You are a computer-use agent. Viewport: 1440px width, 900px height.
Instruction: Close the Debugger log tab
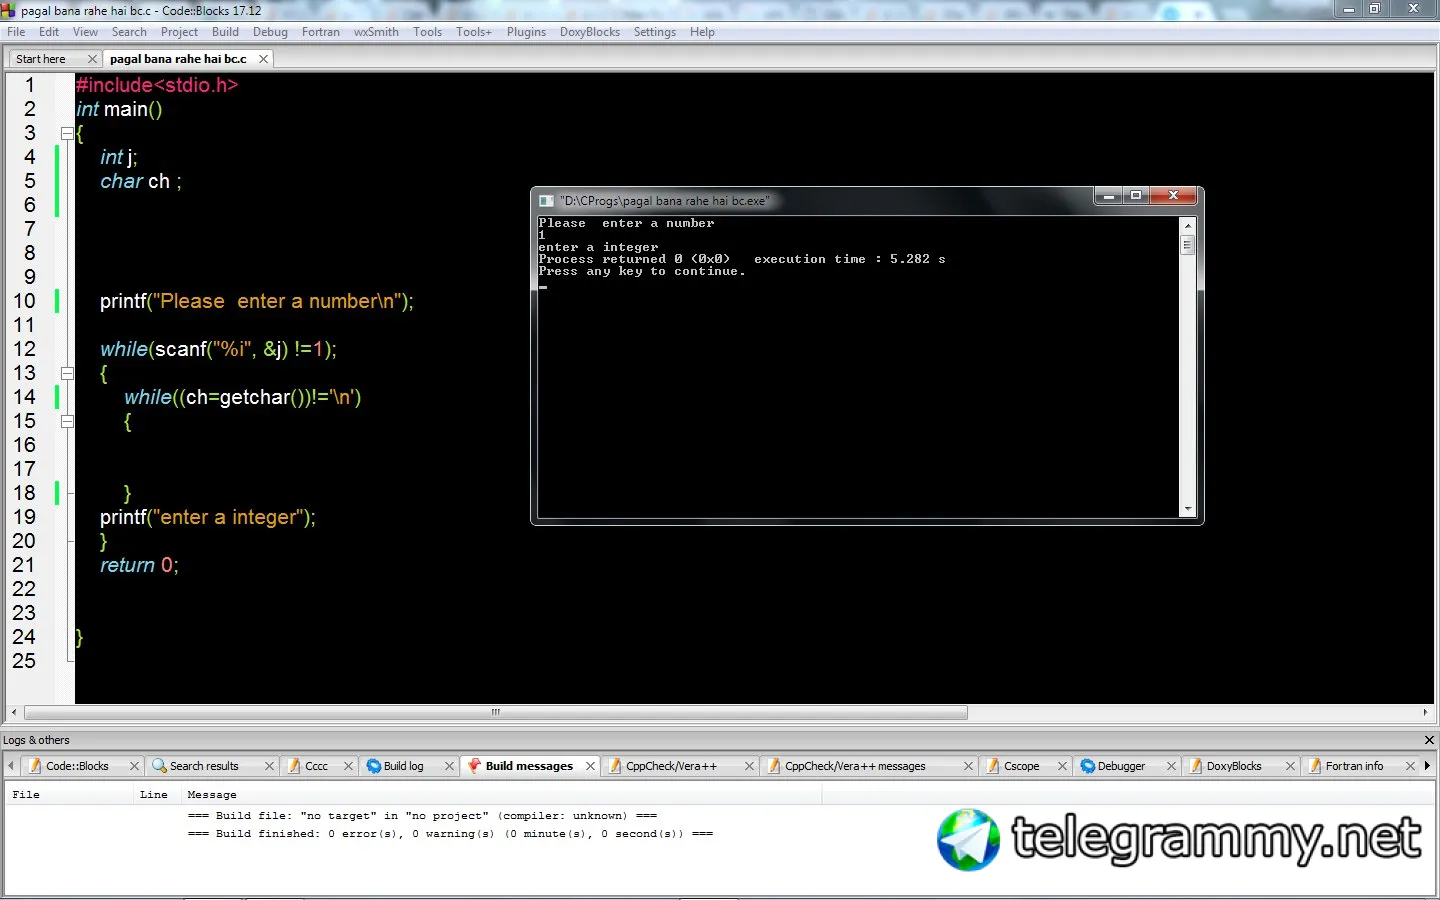1171,766
